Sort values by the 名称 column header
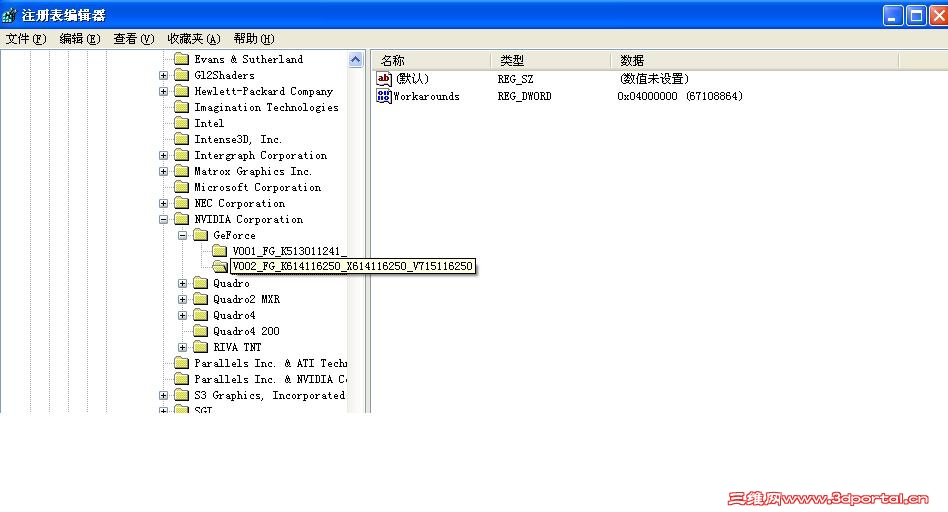This screenshot has height=512, width=948. [x=431, y=60]
